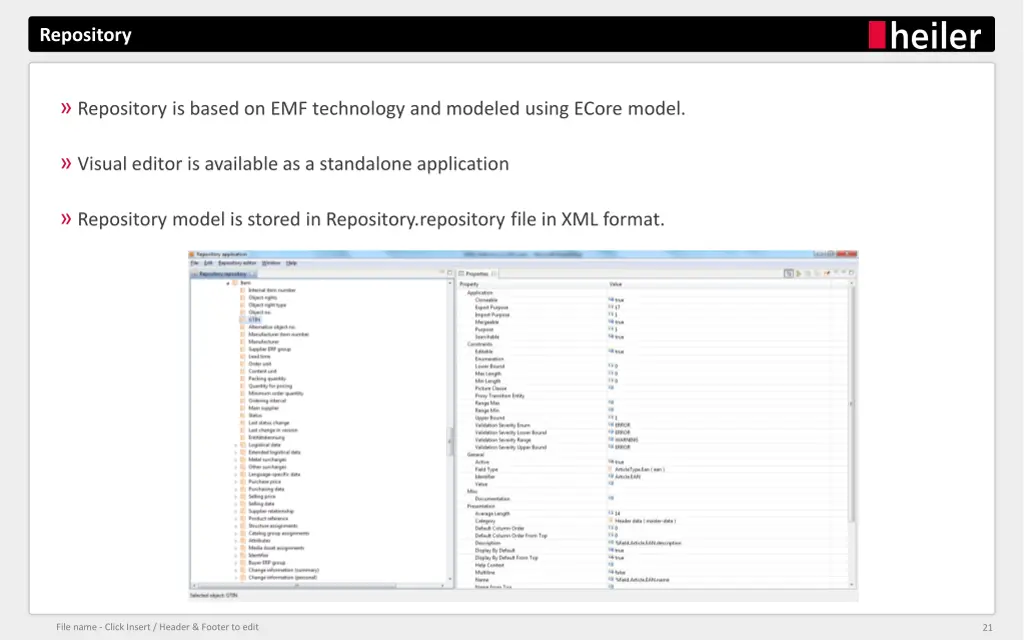1024x640 pixels.
Task: Select the Repository.repository editor tab
Action: (x=223, y=274)
